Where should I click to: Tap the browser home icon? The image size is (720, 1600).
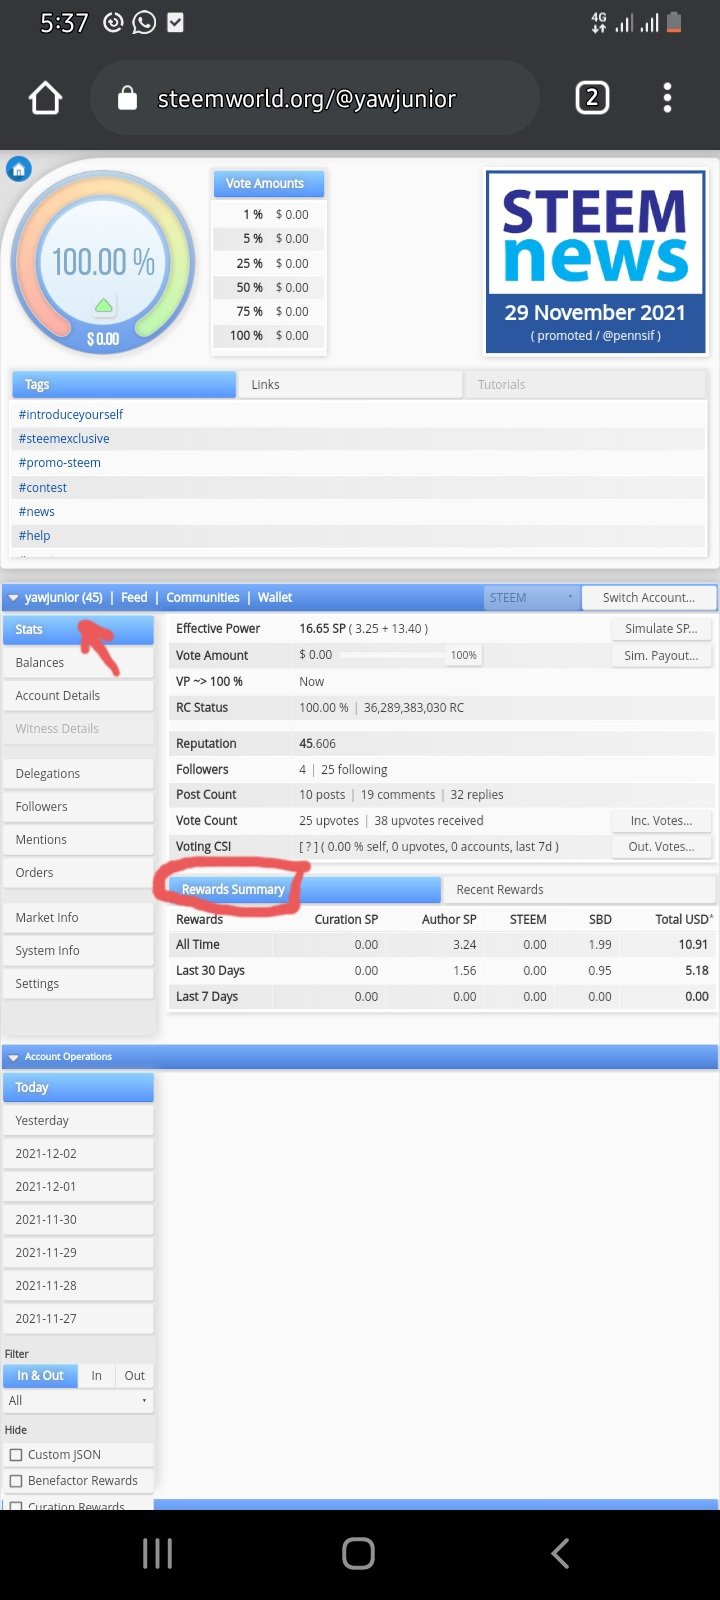click(46, 98)
